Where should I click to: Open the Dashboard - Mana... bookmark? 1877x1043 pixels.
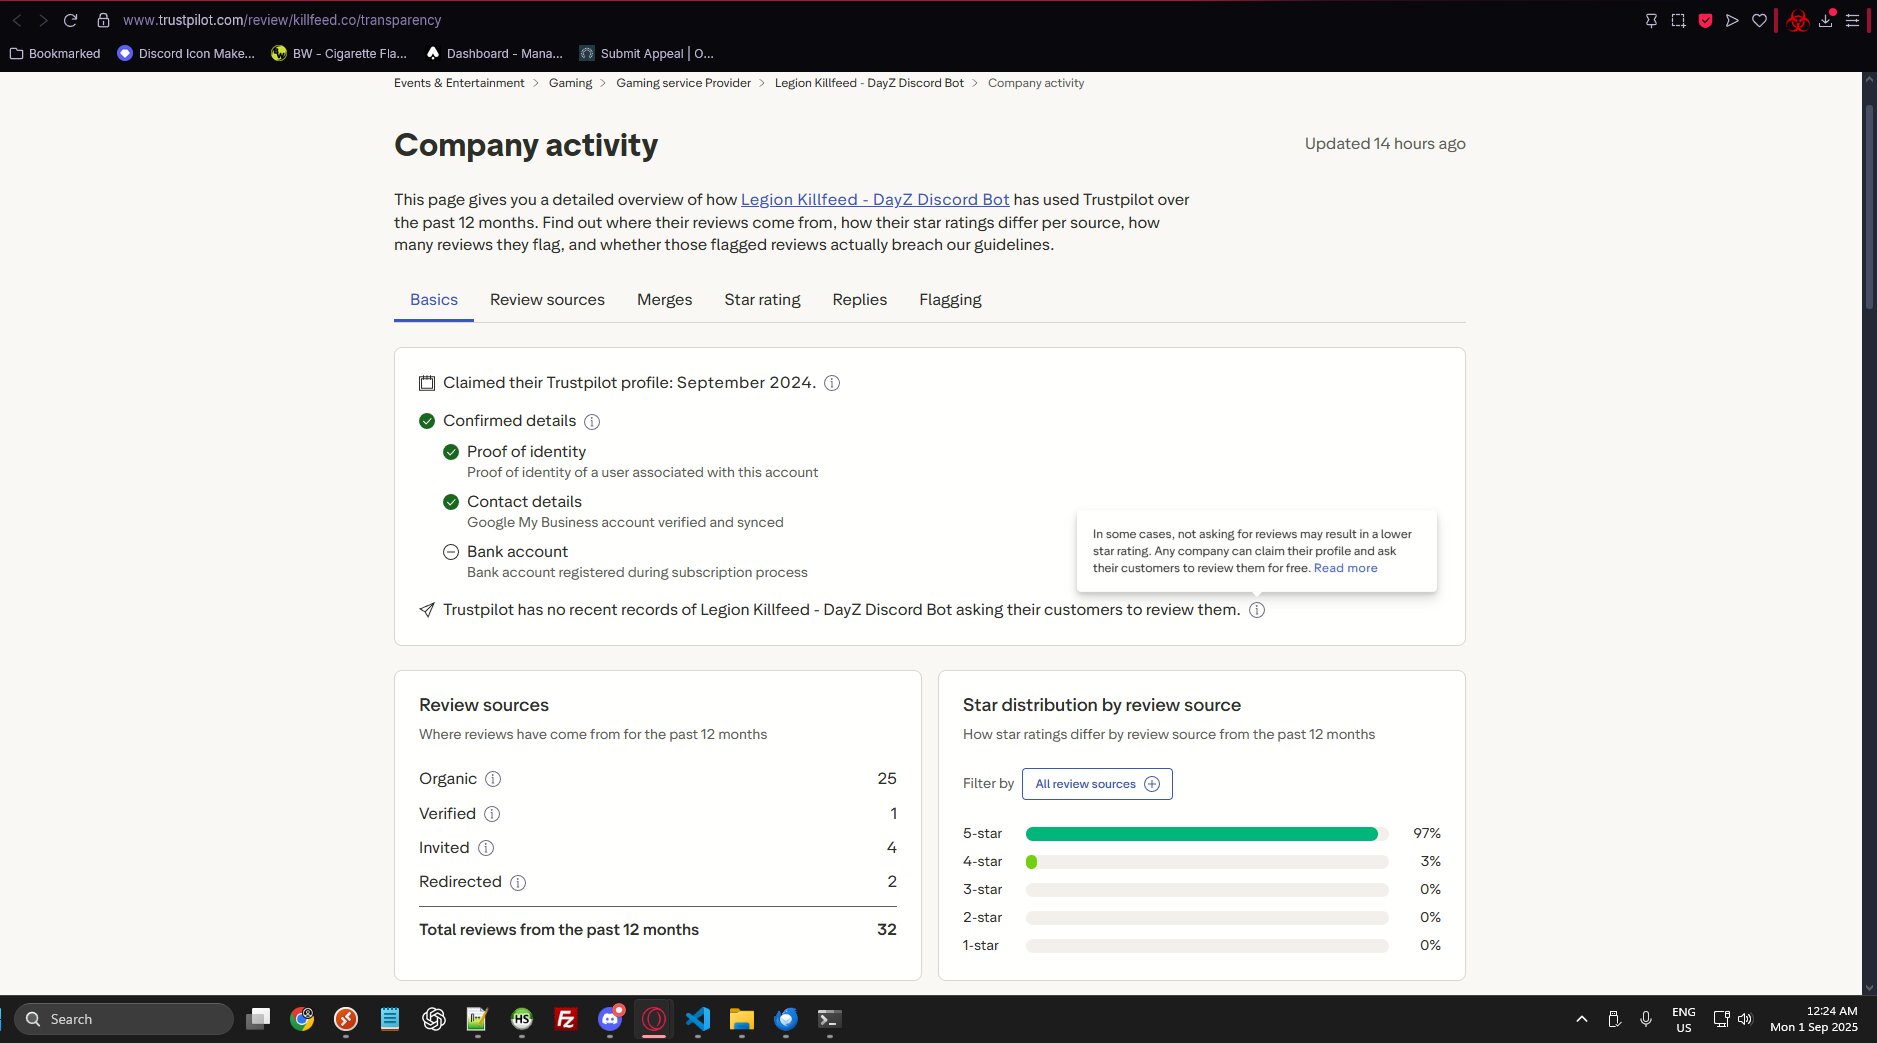pyautogui.click(x=494, y=54)
